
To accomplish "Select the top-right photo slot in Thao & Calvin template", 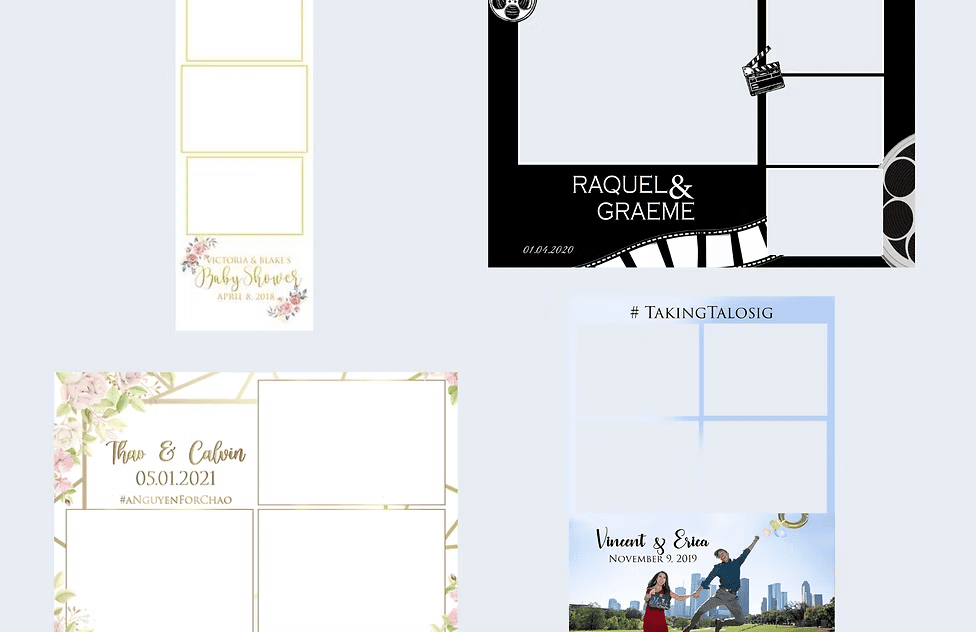I will coord(351,442).
